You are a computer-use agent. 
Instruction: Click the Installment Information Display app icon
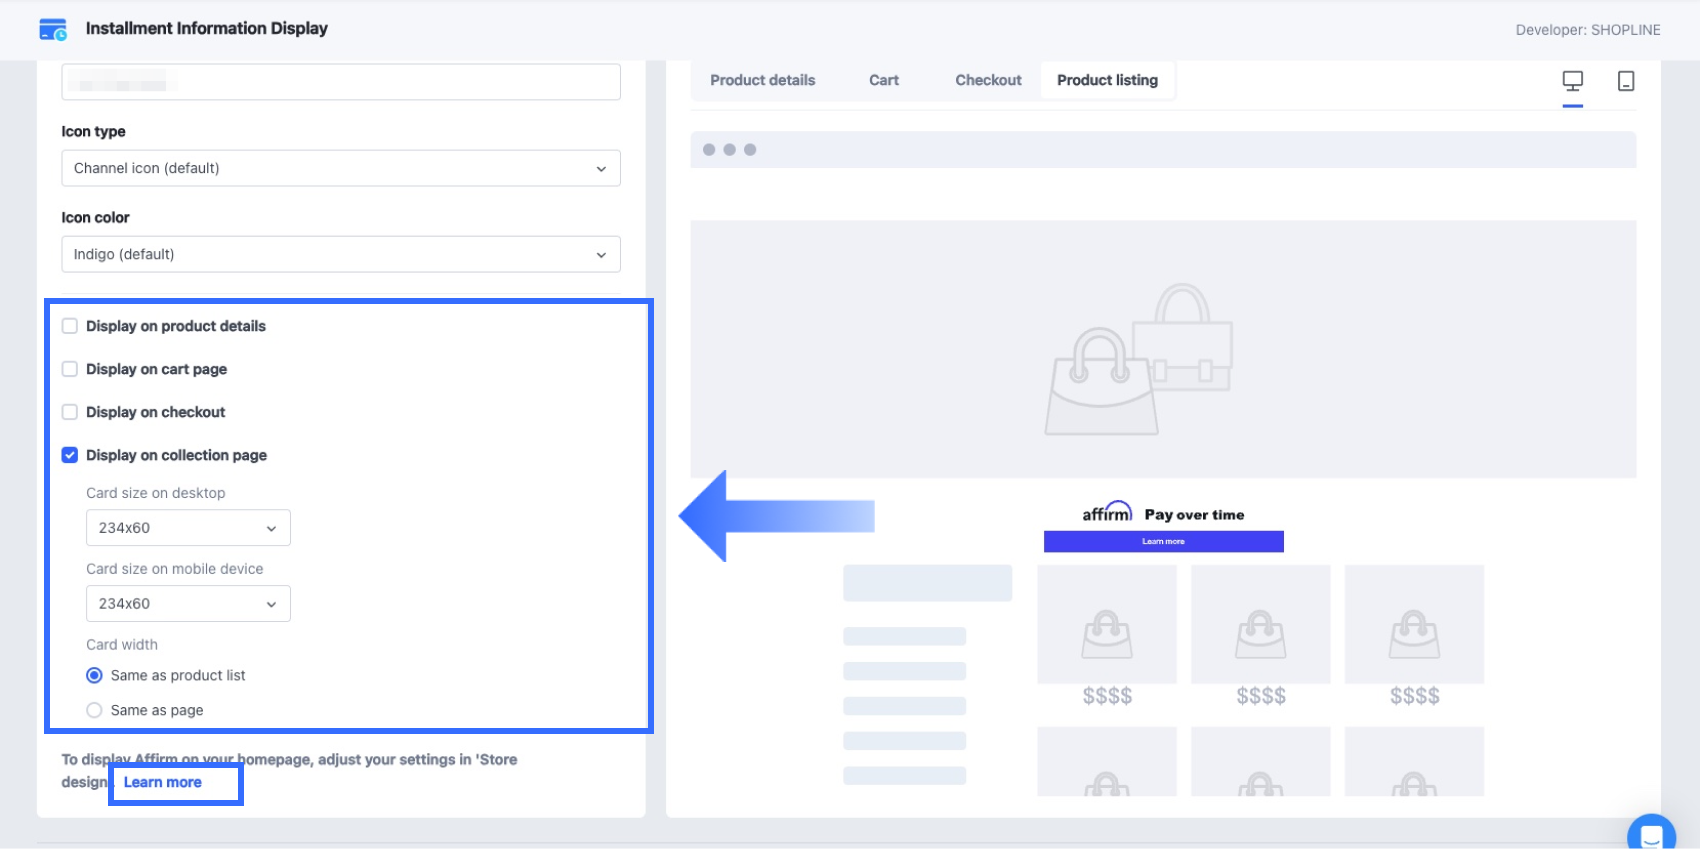(x=53, y=29)
